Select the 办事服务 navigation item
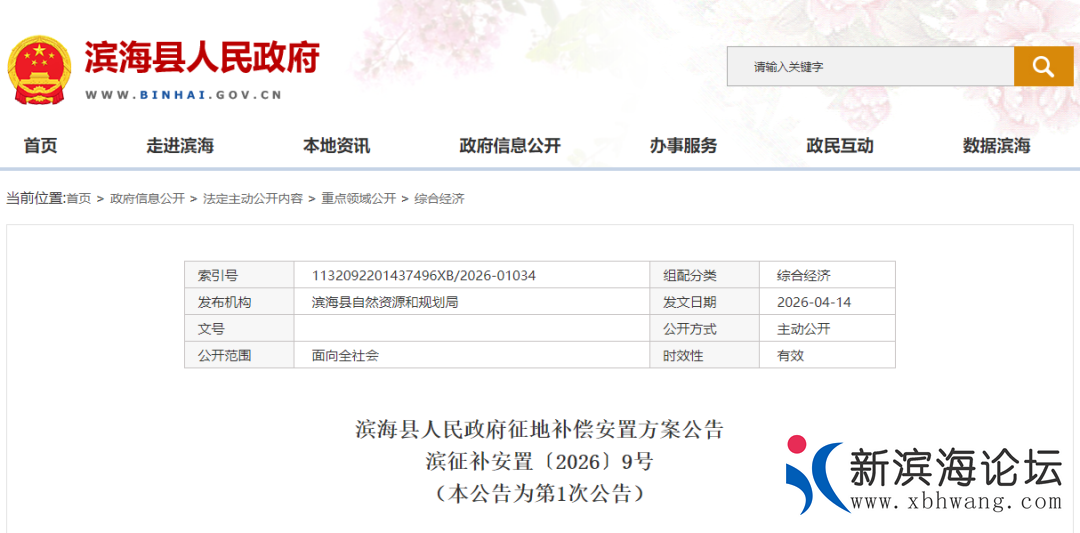The image size is (1080, 533). pos(683,146)
